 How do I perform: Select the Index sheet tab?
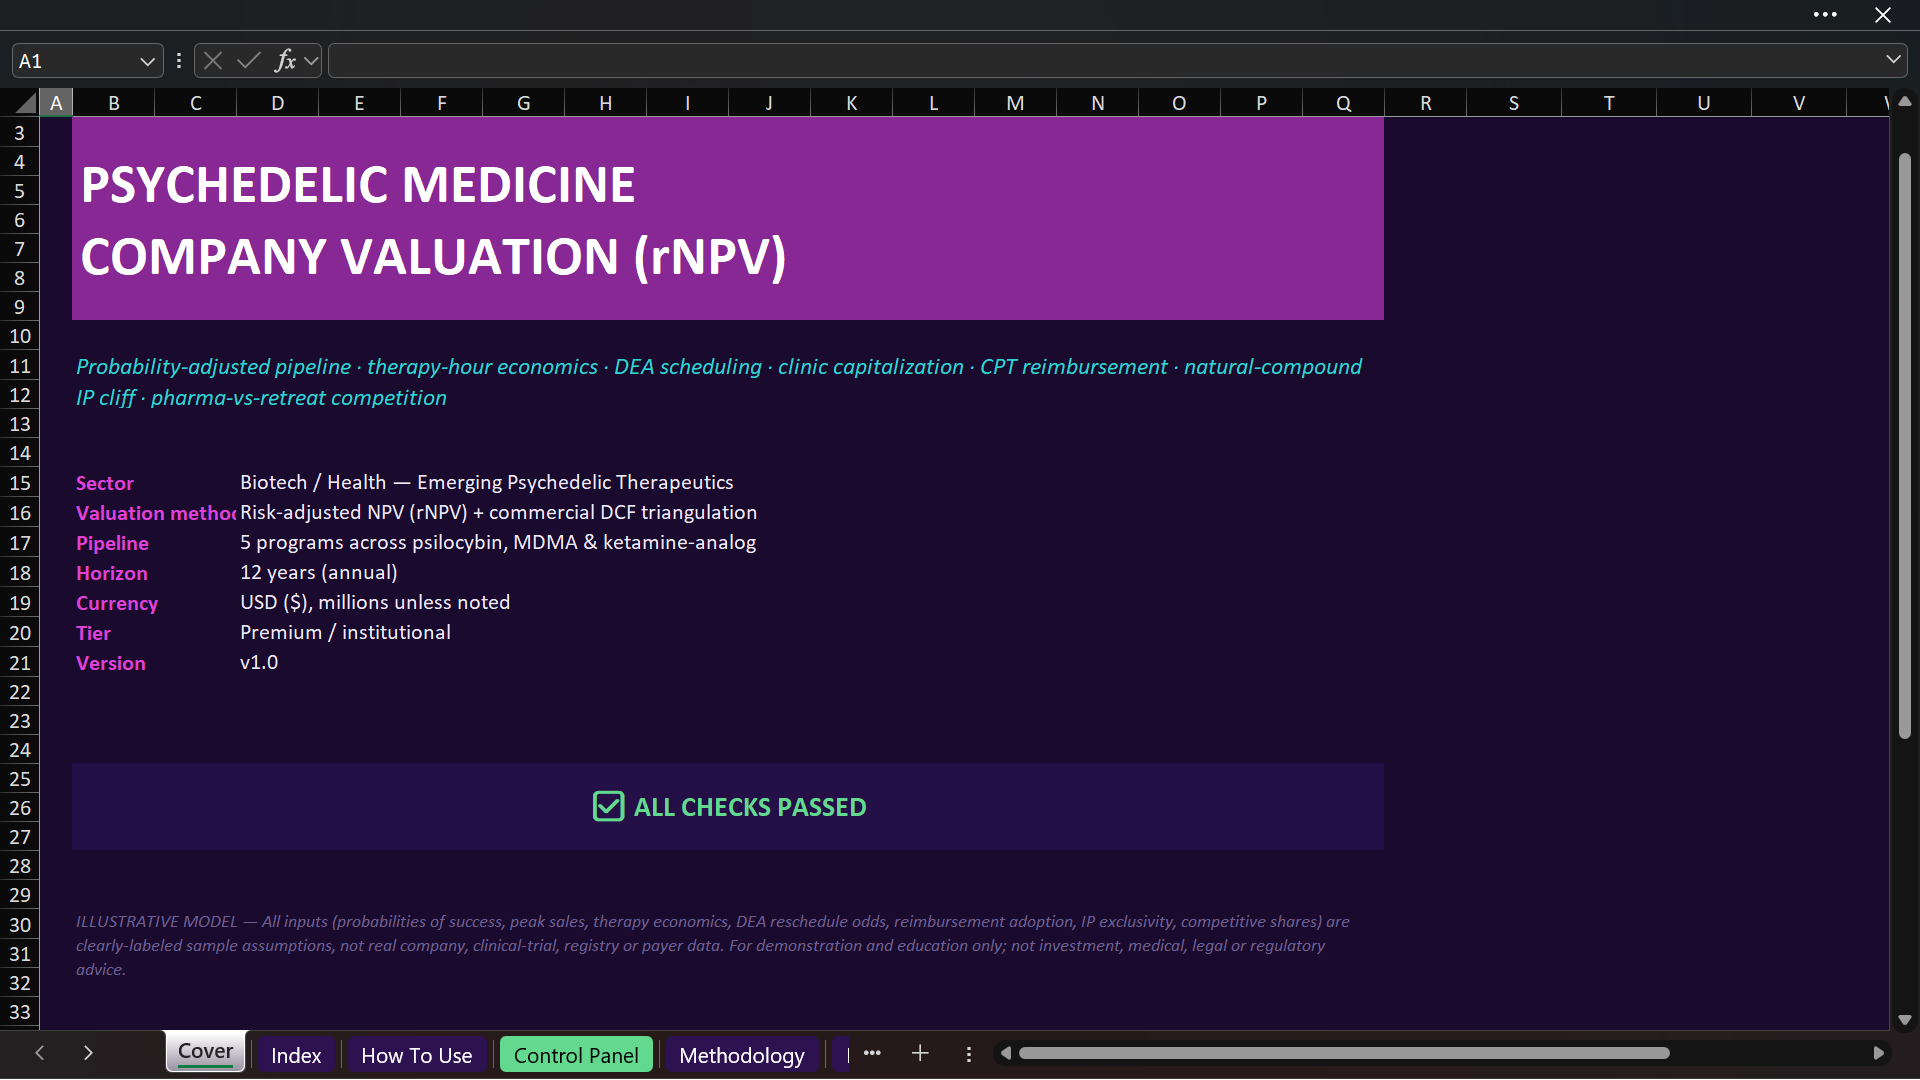click(x=296, y=1055)
